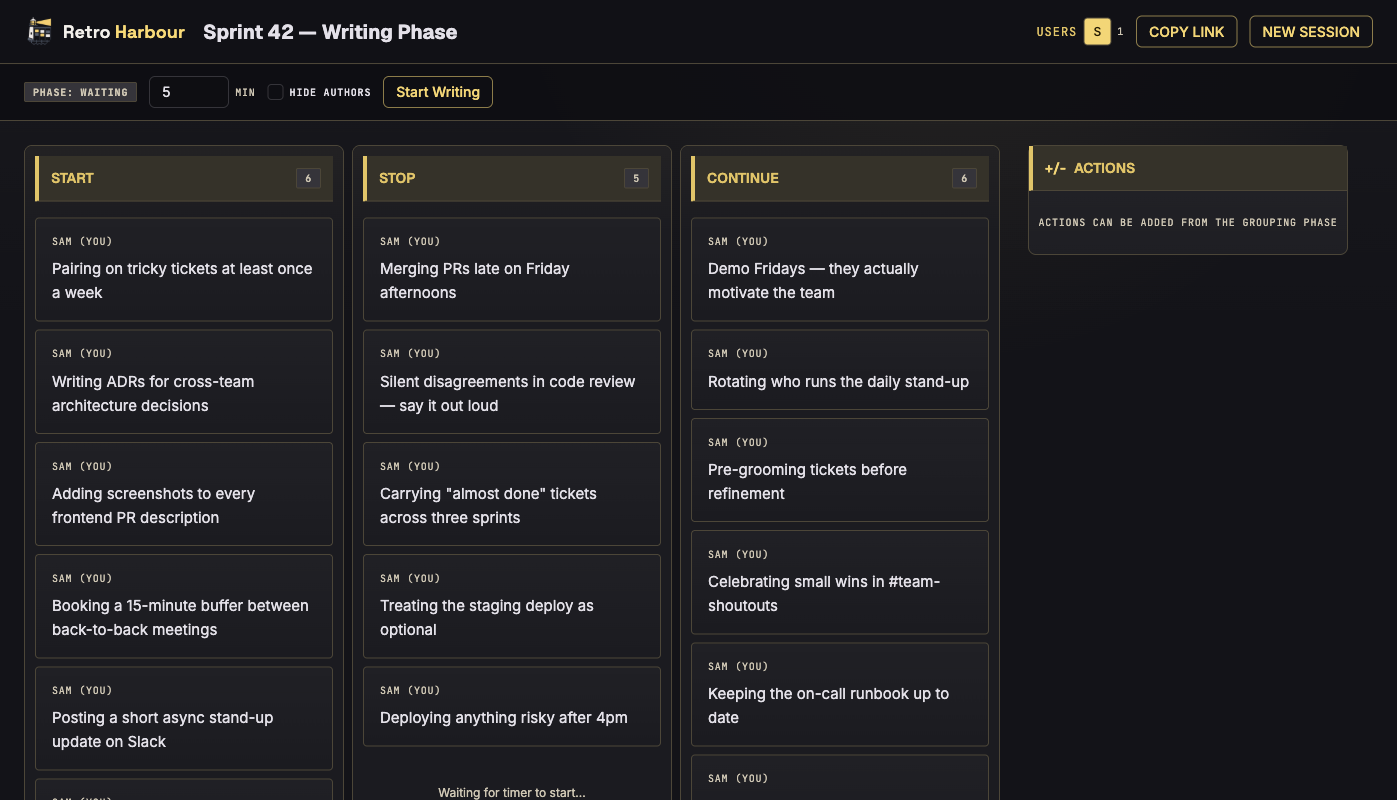The height and width of the screenshot is (800, 1397).
Task: Select card "Demo Fridays — they actually motivate the team"
Action: coord(840,269)
